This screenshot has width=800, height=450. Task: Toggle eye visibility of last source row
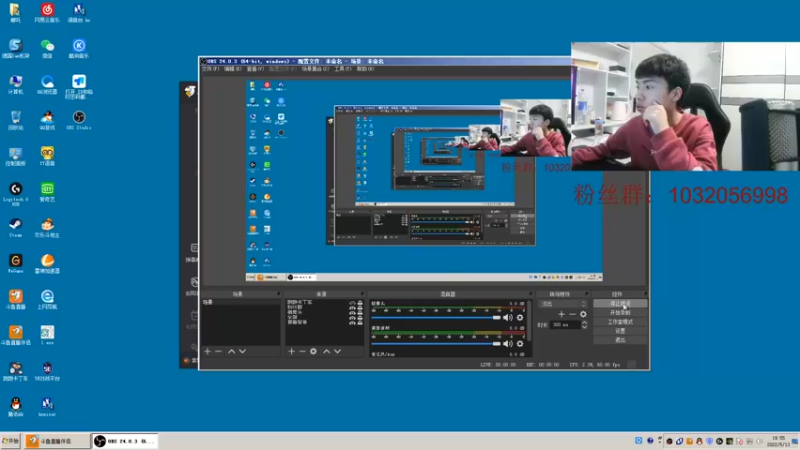pos(352,322)
